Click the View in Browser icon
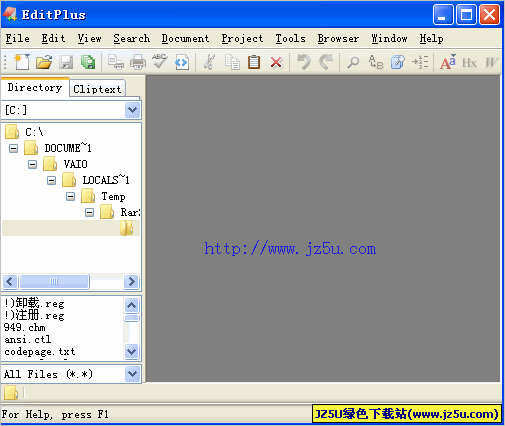Viewport: 505px width, 426px height. click(x=182, y=62)
